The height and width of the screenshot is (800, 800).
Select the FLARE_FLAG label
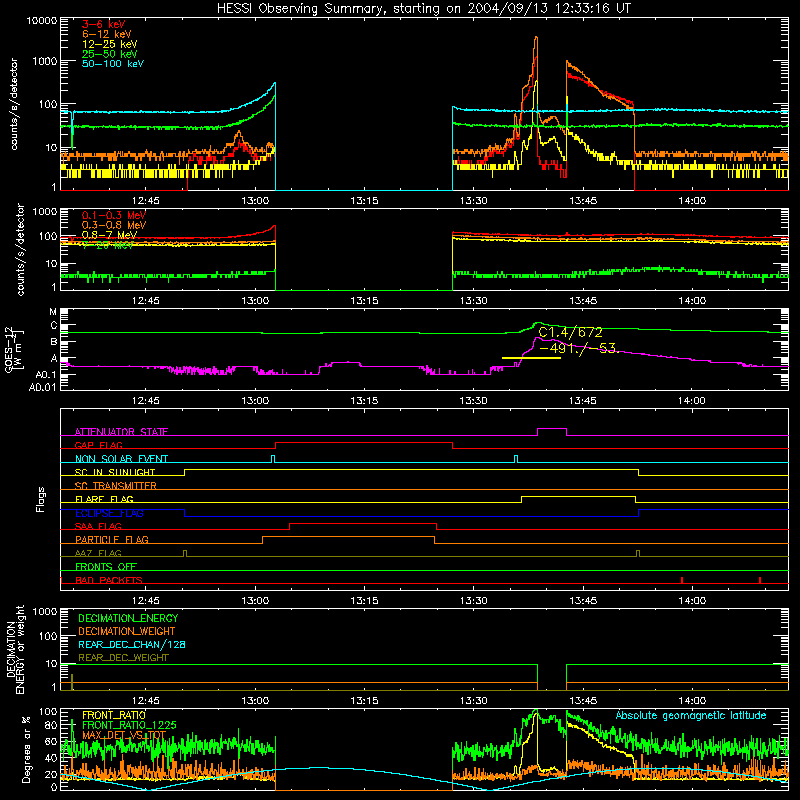[x=104, y=499]
